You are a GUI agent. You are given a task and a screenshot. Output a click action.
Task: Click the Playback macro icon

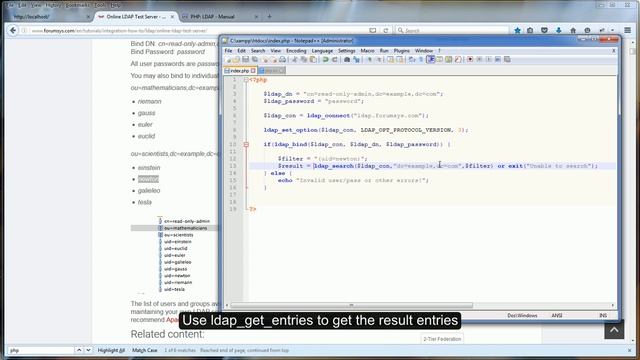(489, 60)
